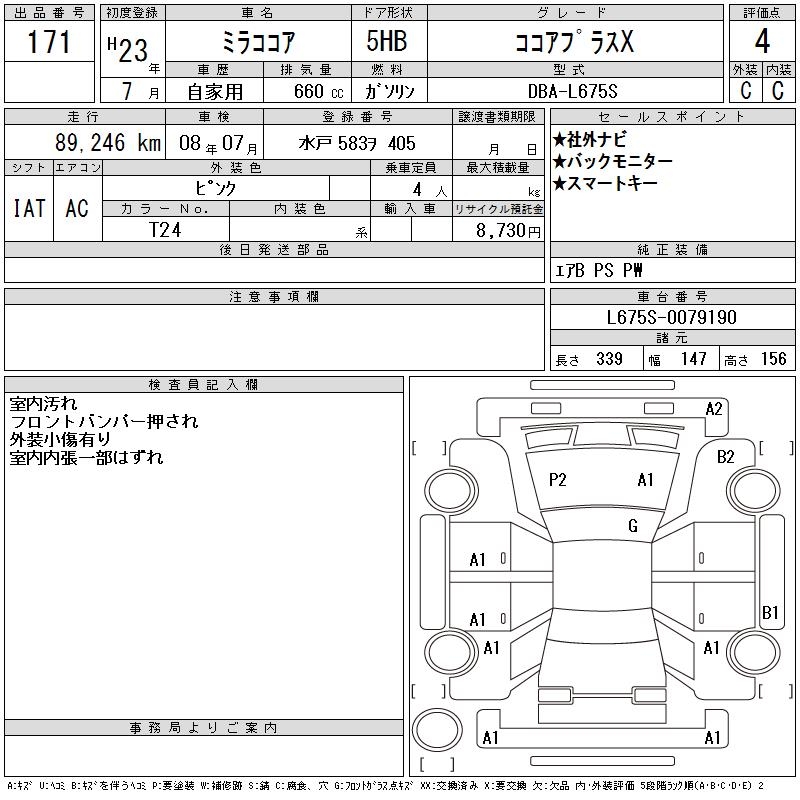800x800 pixels.
Task: Select the セールスポイント header
Action: coord(672,117)
